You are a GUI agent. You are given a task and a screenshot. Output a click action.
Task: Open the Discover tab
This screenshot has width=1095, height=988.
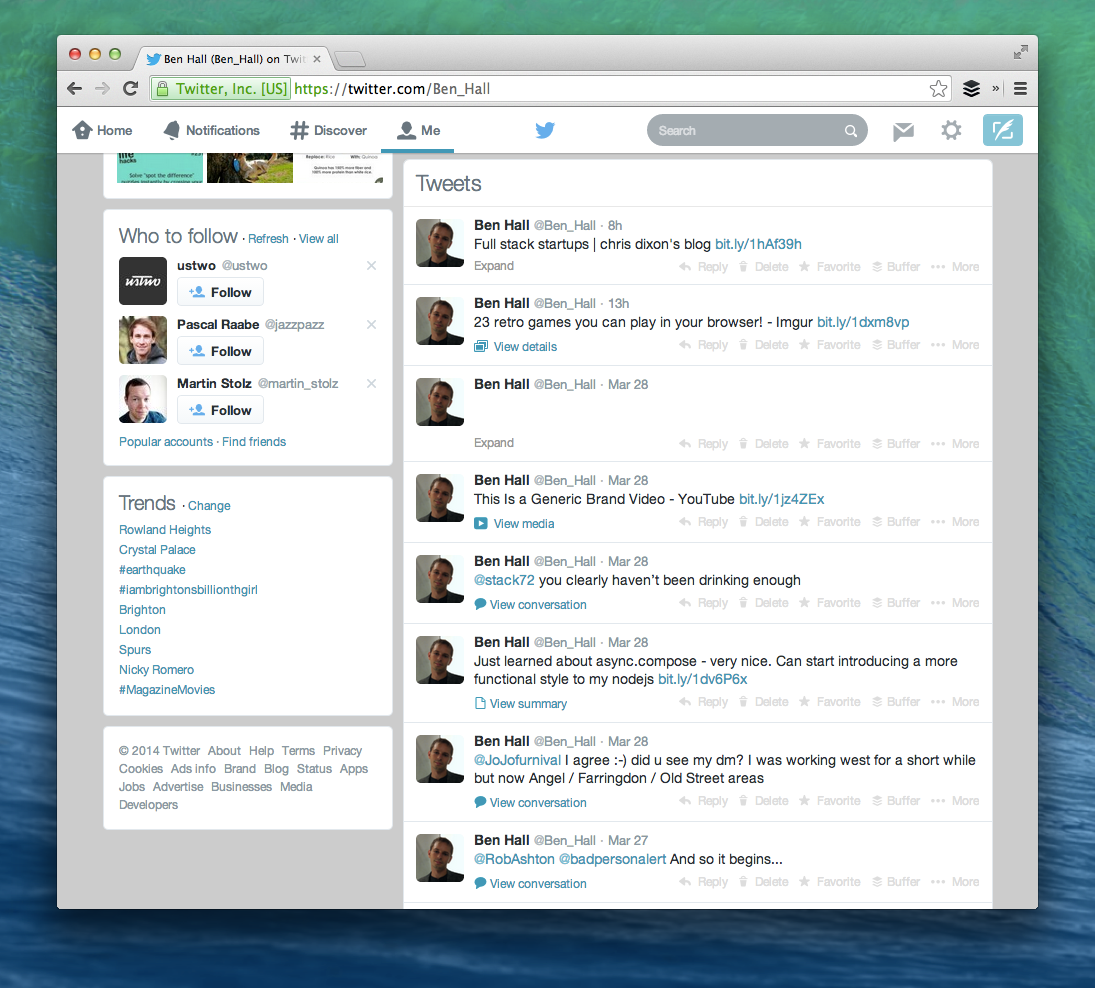point(328,131)
